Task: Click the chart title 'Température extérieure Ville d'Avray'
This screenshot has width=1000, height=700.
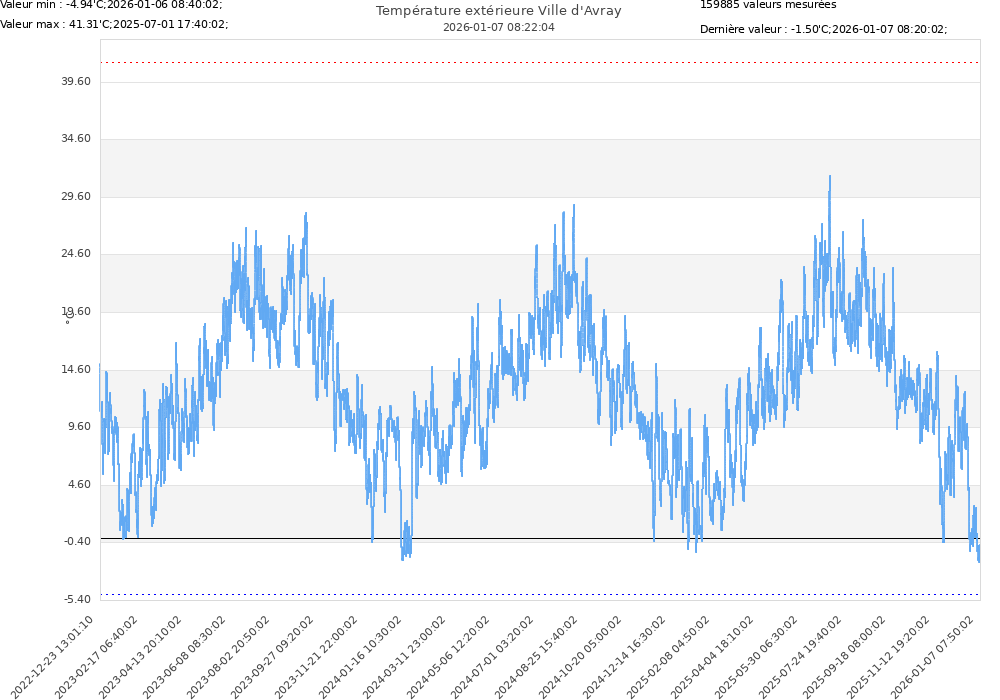Action: 498,11
